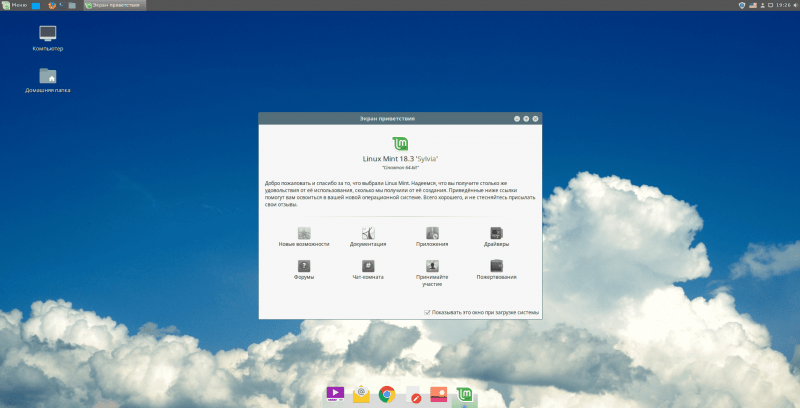Click the Форумы label
Screen dimensions: 800x408
point(304,277)
